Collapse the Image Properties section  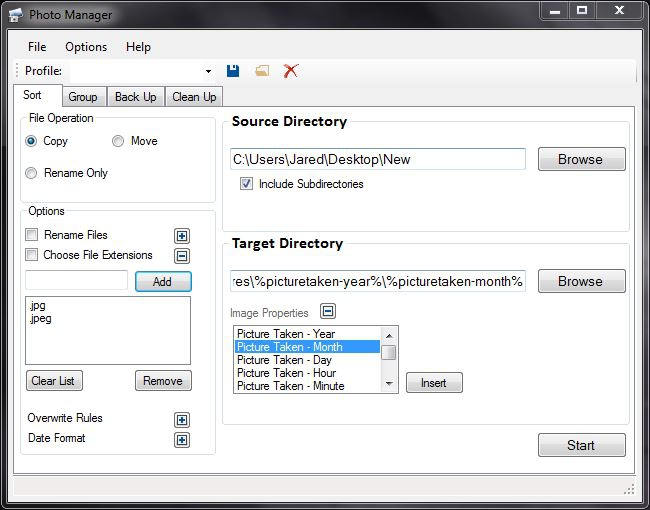[328, 311]
